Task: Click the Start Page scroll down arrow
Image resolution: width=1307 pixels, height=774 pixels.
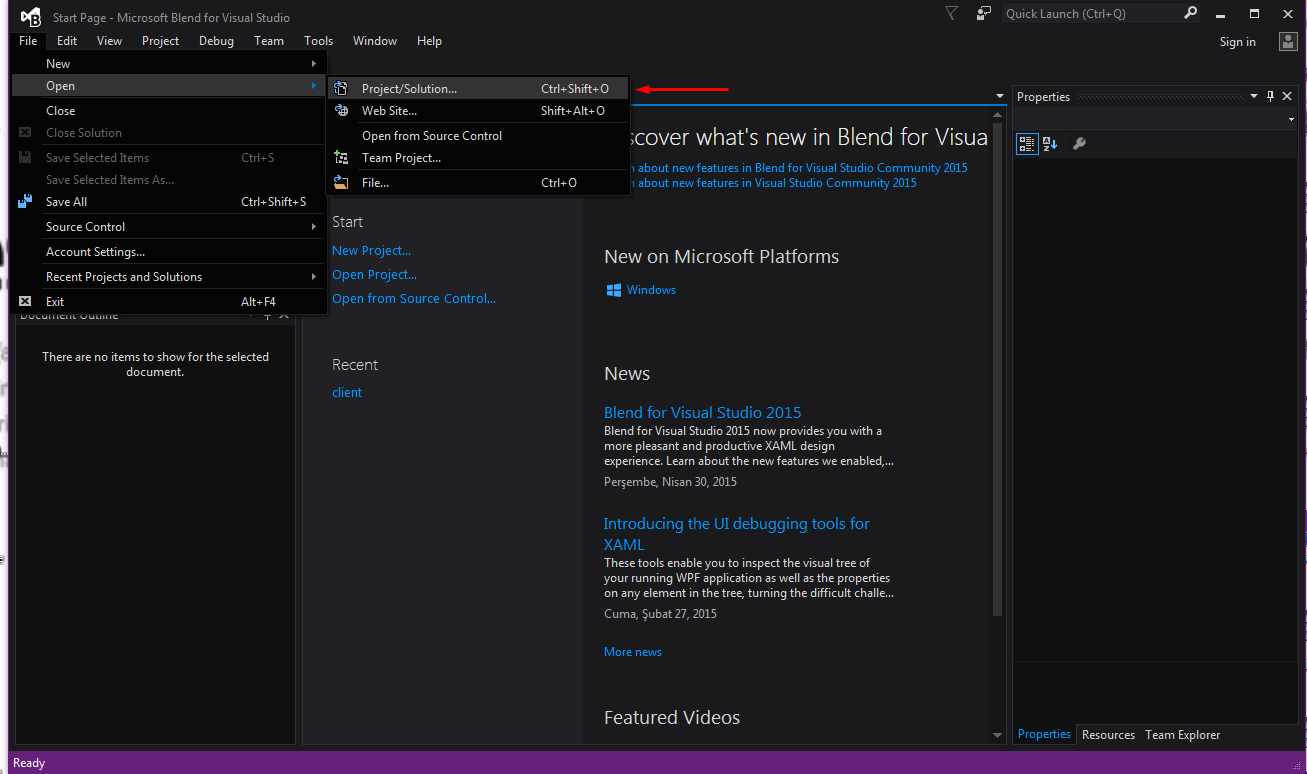Action: click(997, 736)
